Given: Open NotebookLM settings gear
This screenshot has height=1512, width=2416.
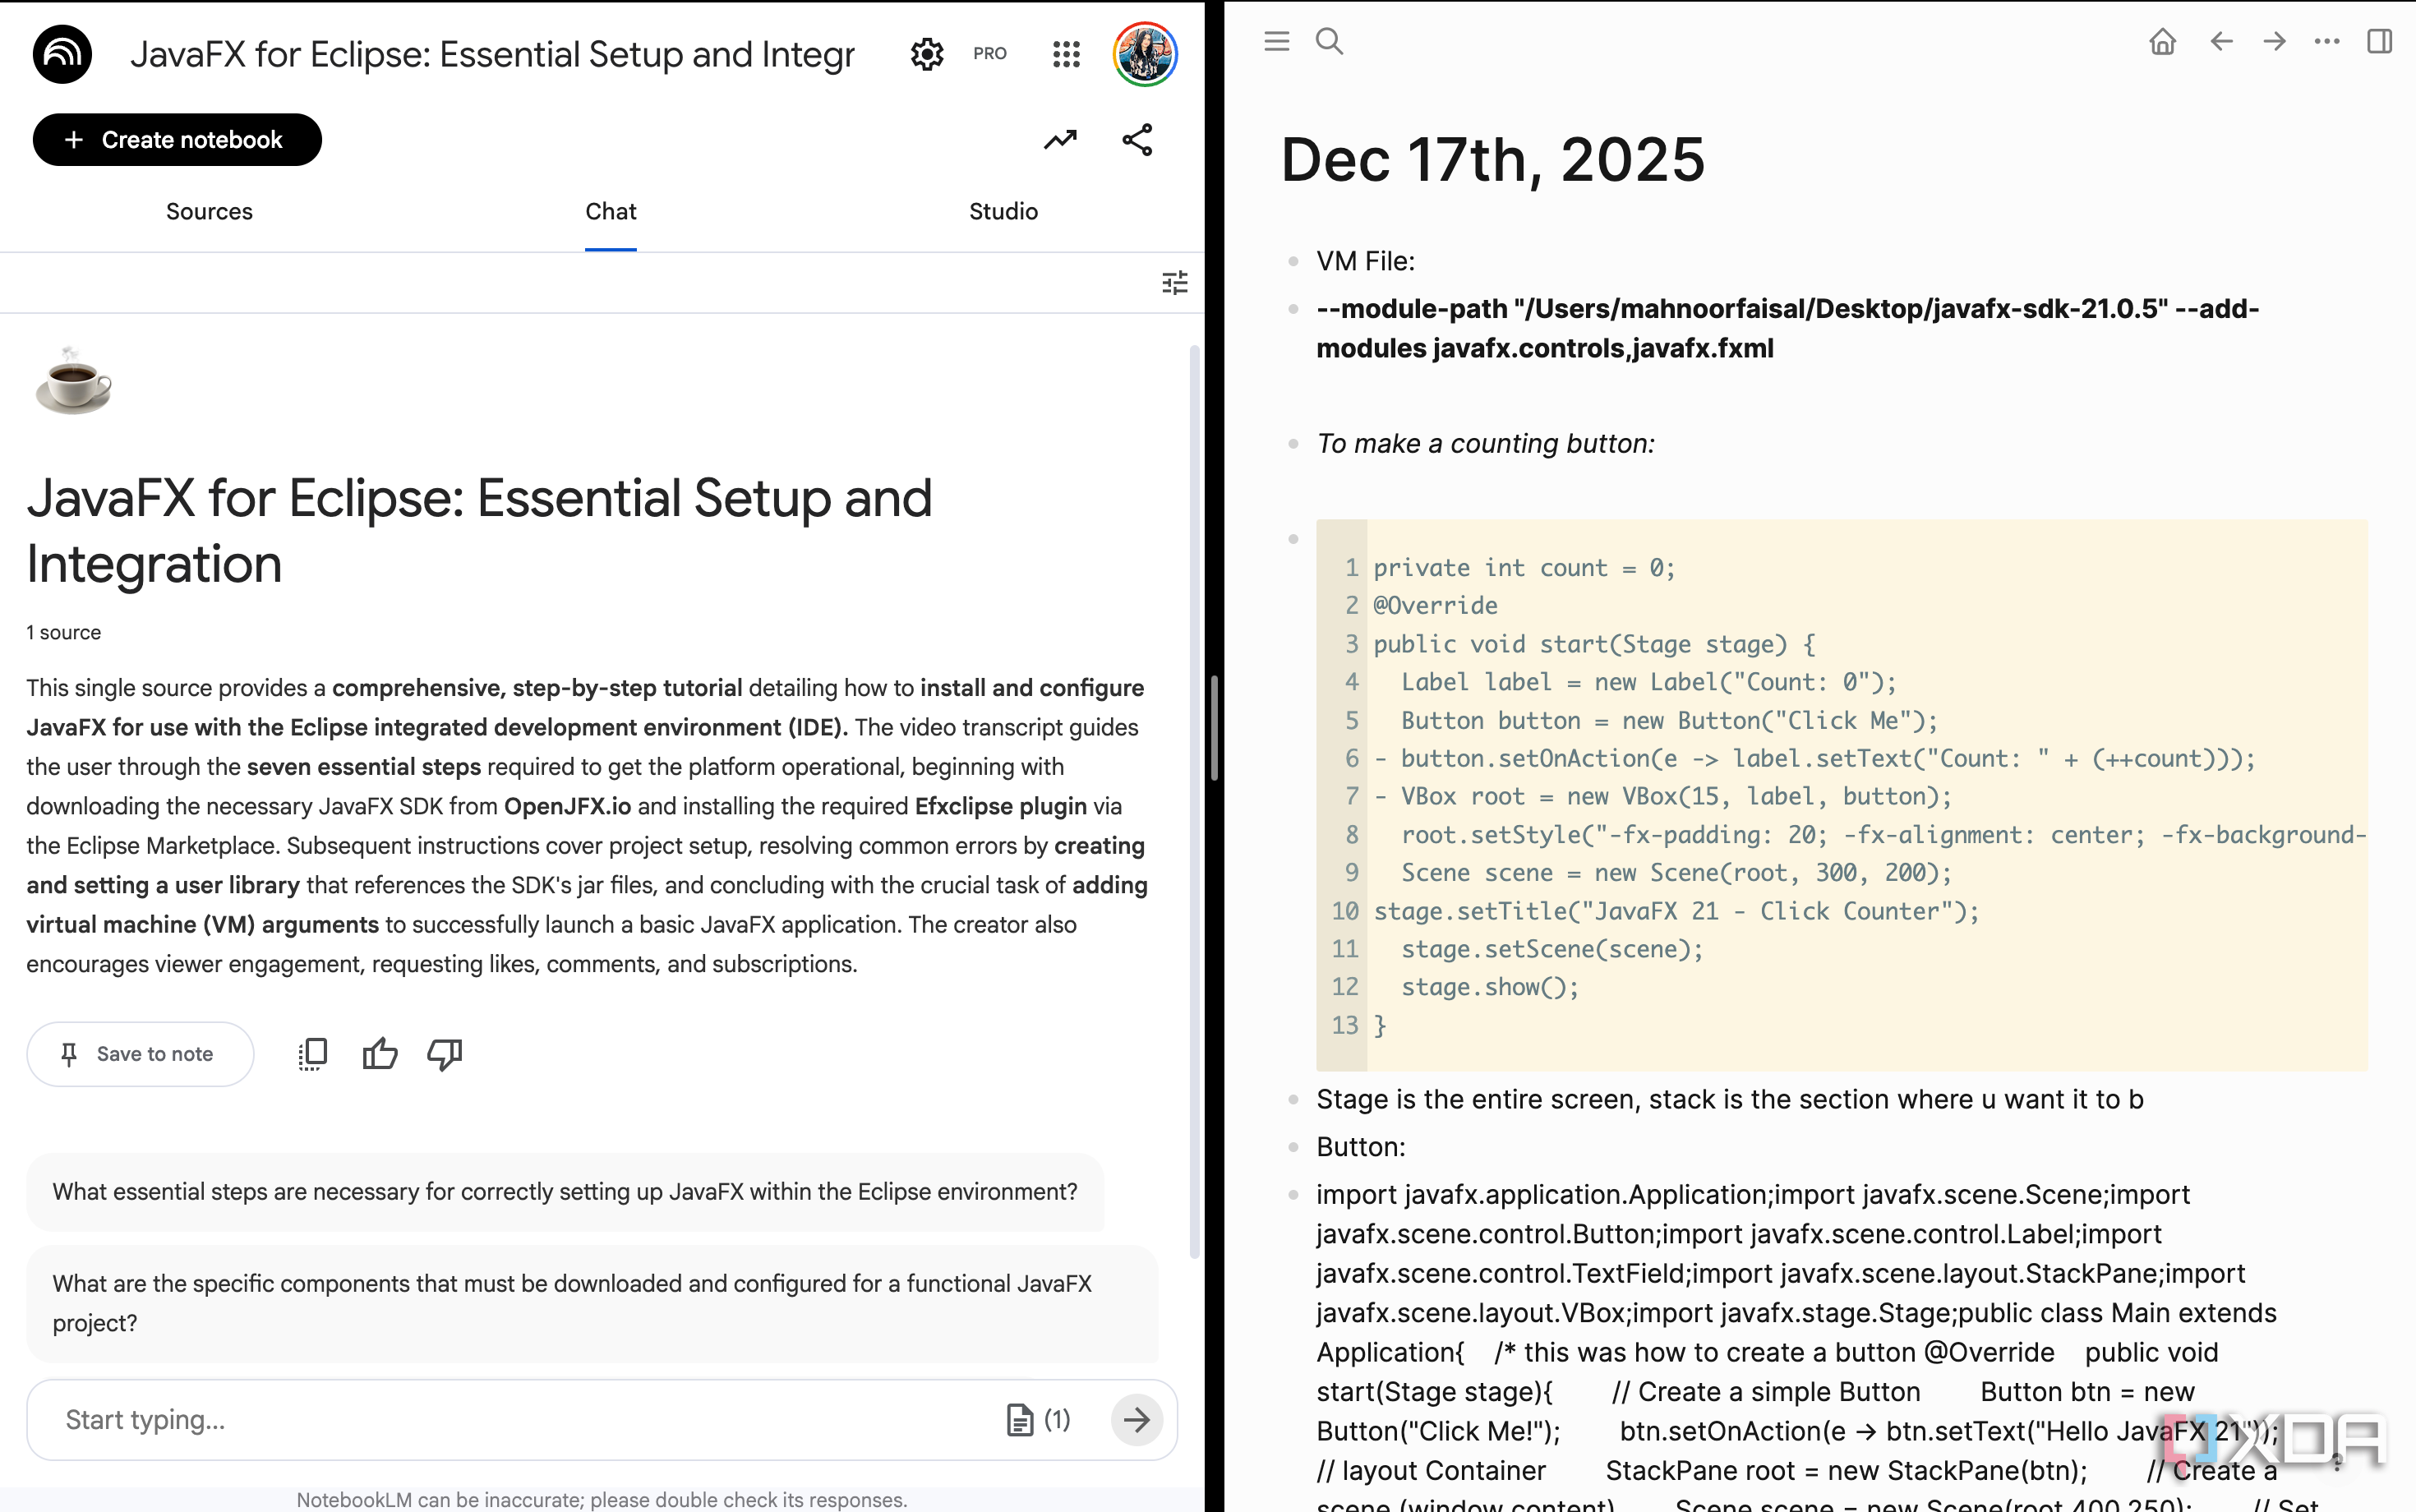Looking at the screenshot, I should (x=926, y=54).
